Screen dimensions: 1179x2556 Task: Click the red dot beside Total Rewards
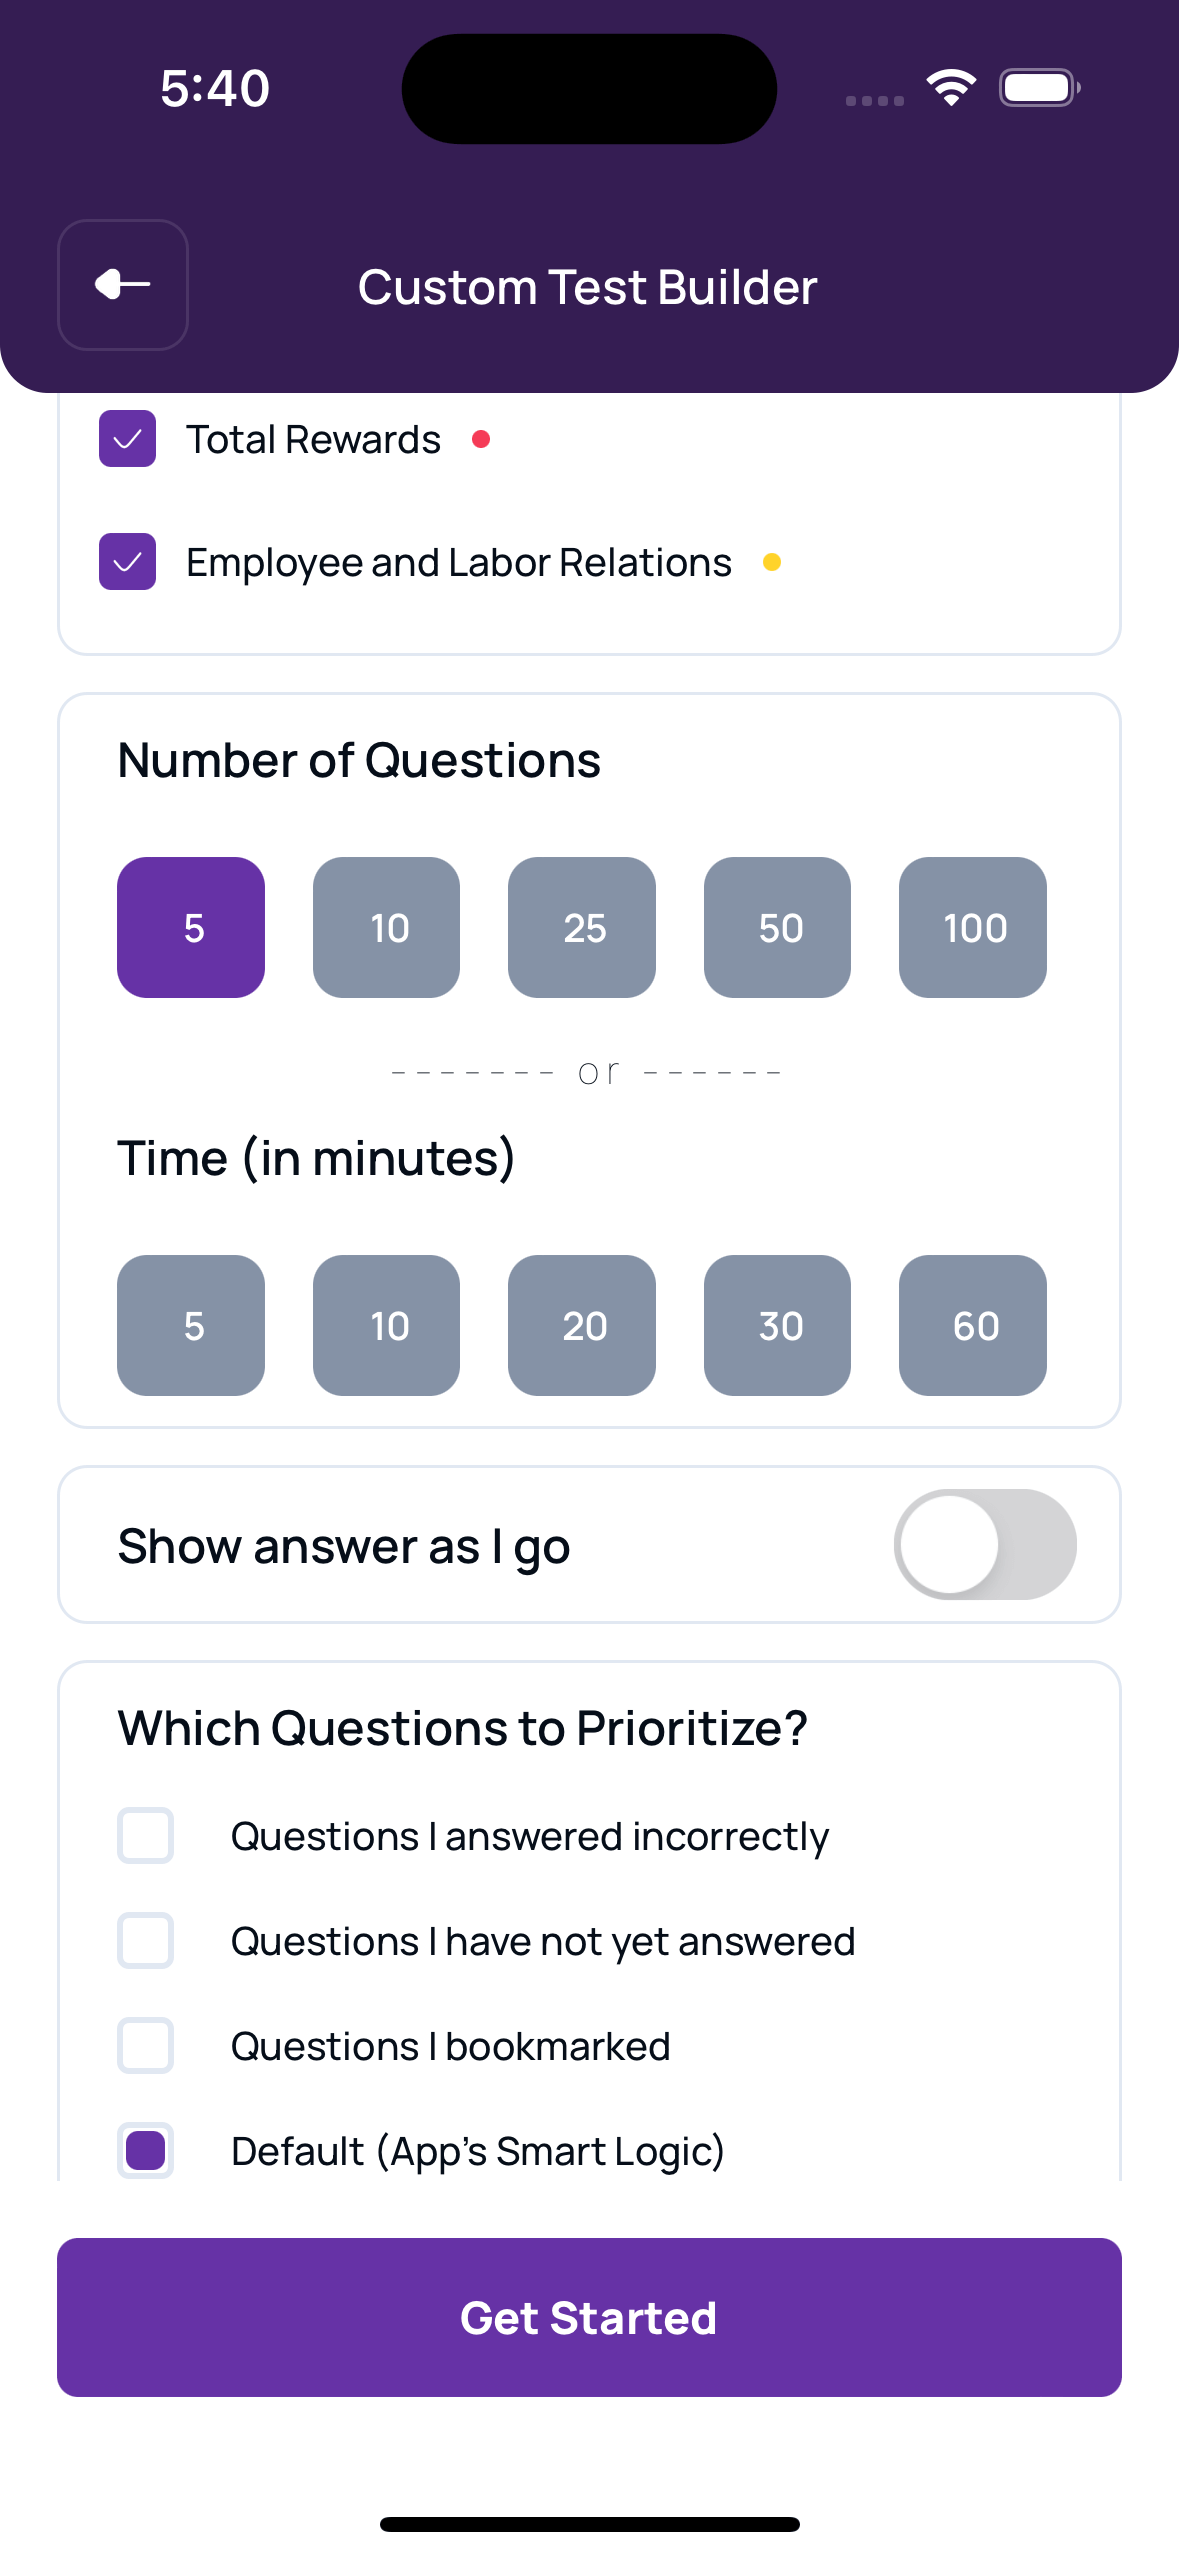tap(483, 437)
